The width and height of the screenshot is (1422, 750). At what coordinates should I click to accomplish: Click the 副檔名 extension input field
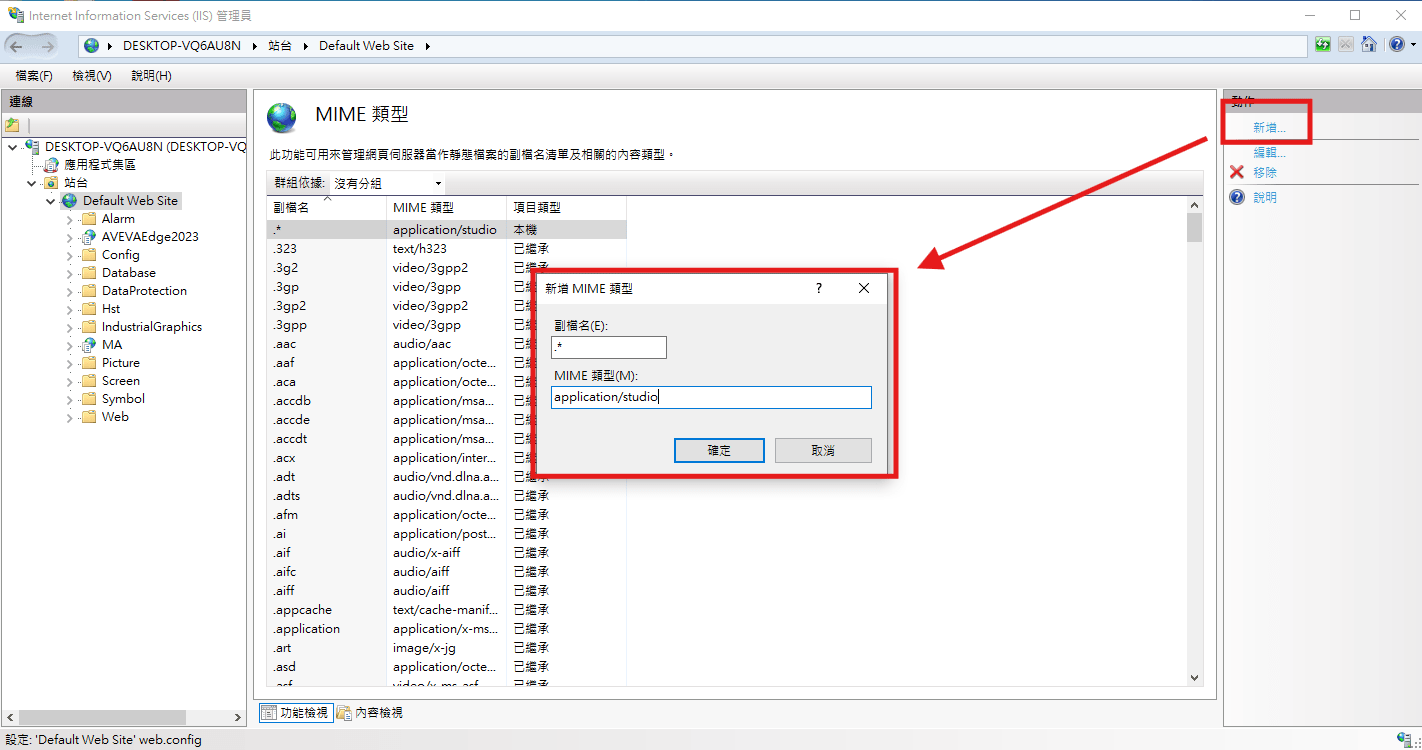coord(609,347)
